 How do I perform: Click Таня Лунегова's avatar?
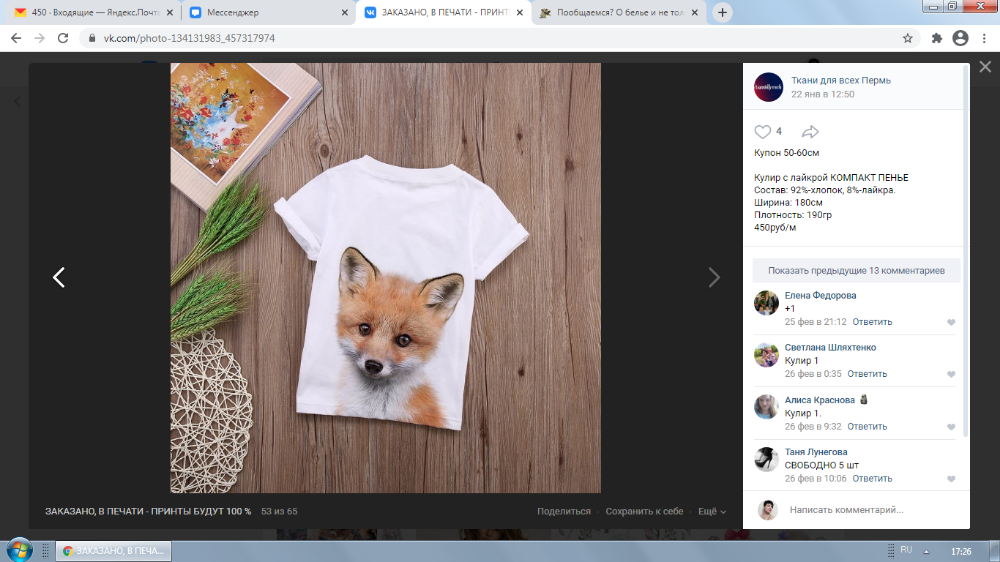(x=766, y=459)
